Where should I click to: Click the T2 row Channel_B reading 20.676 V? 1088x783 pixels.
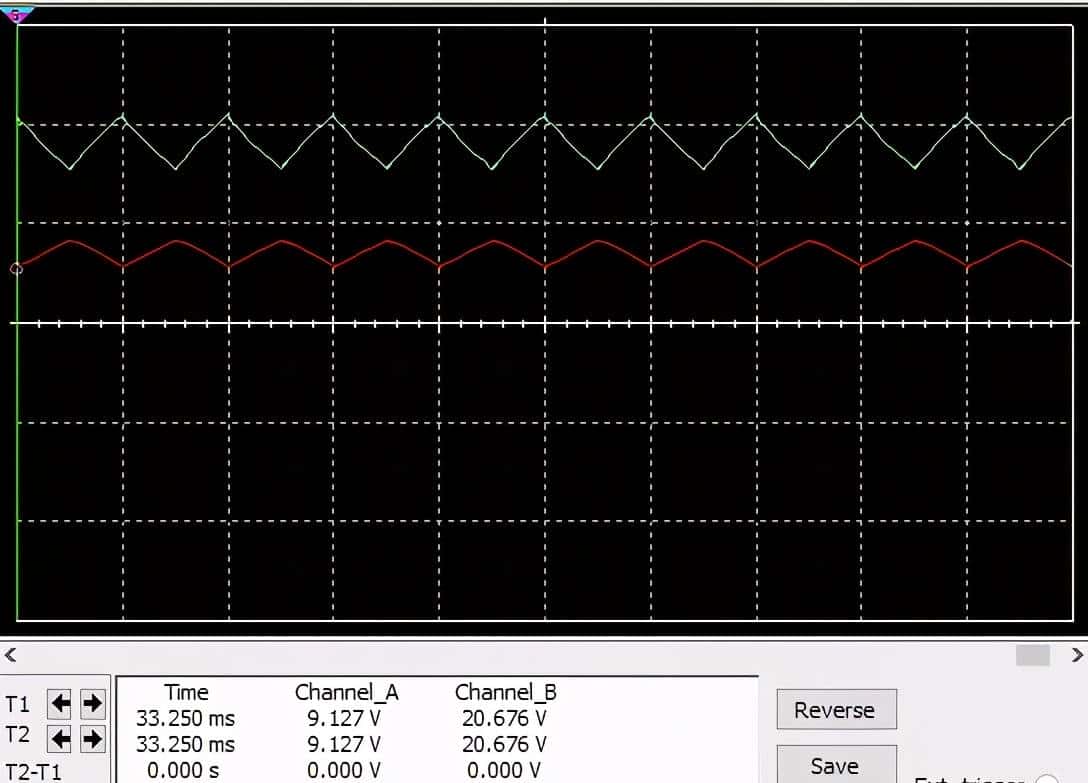pyautogui.click(x=504, y=744)
